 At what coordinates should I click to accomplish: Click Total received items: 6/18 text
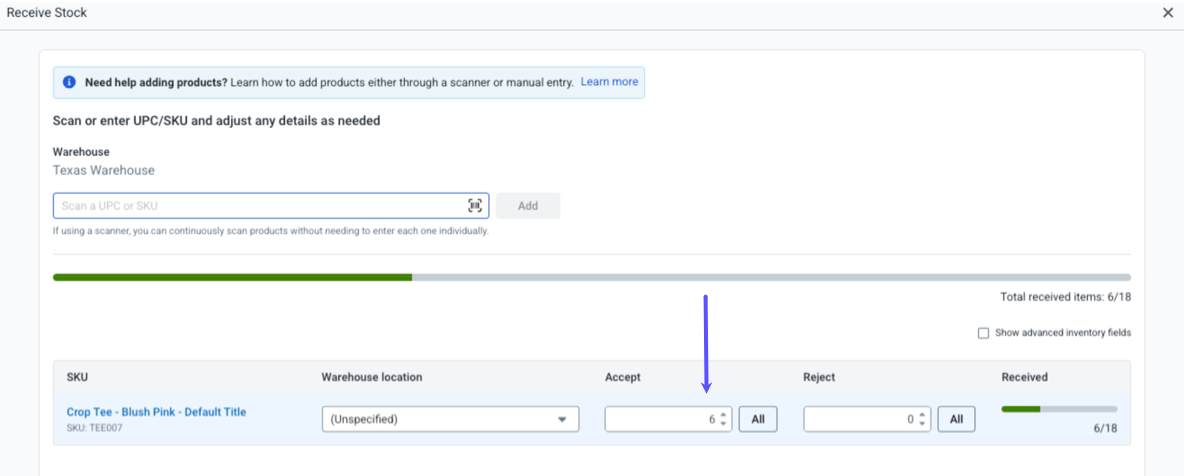point(1065,297)
